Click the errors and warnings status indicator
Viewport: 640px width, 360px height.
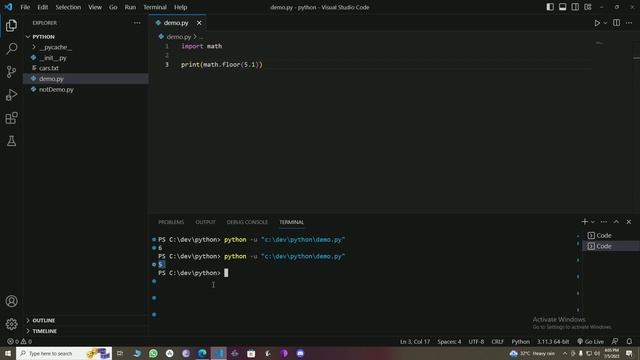pos(19,342)
